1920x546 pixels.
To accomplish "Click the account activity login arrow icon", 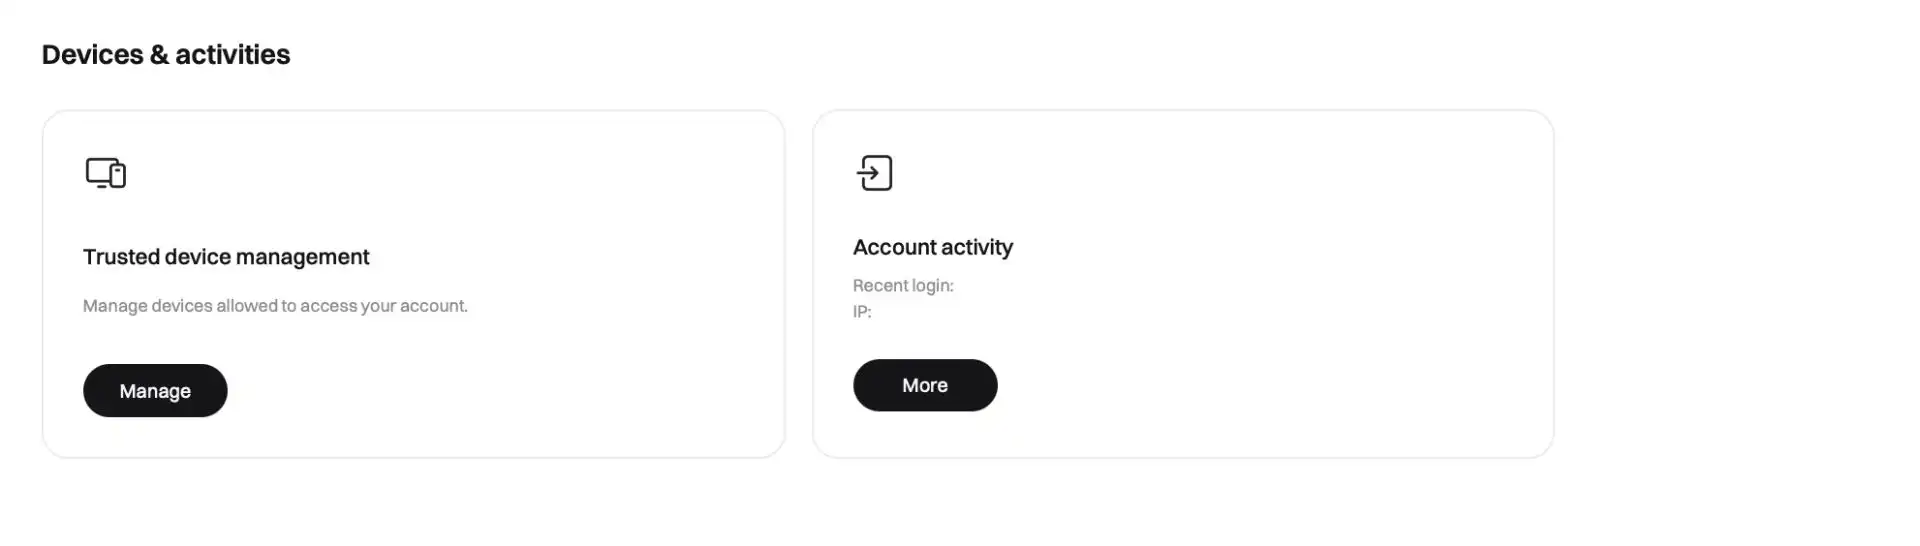I will tap(874, 173).
